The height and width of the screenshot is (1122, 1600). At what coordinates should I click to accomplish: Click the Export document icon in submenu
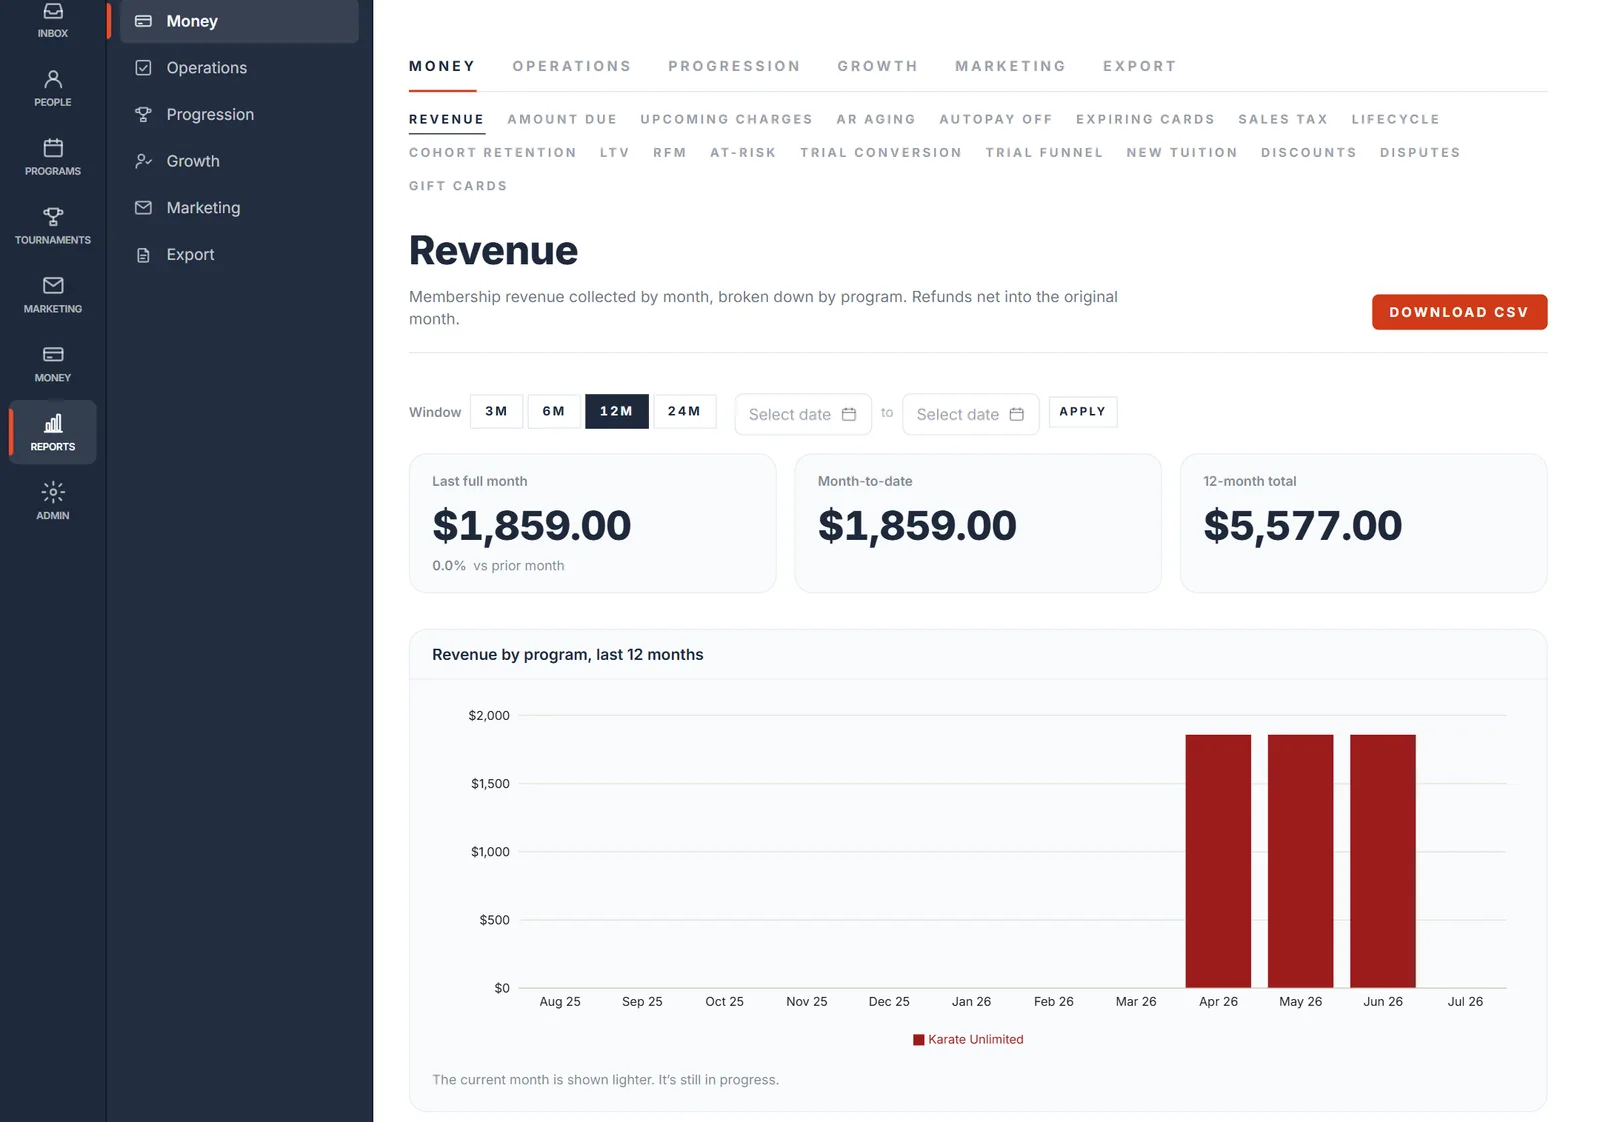pos(143,255)
